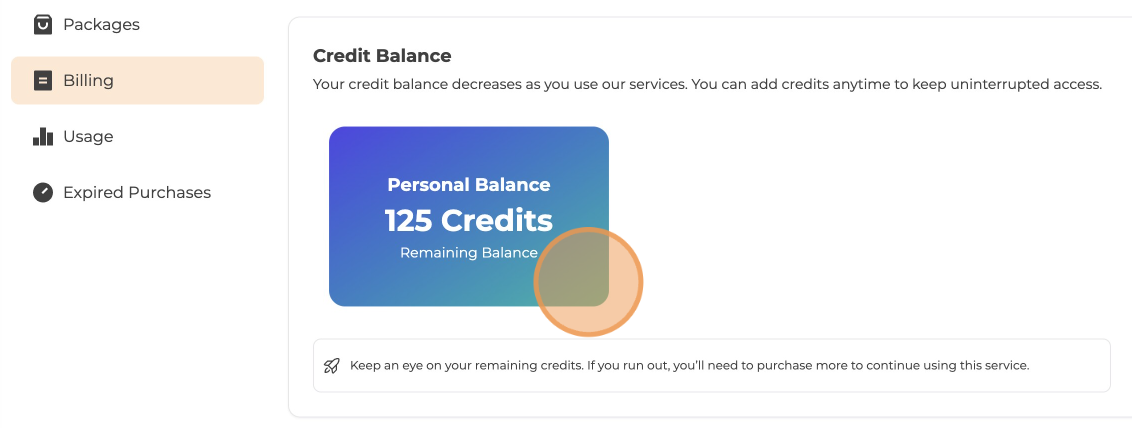Click the "125 Credits" amount

(469, 220)
